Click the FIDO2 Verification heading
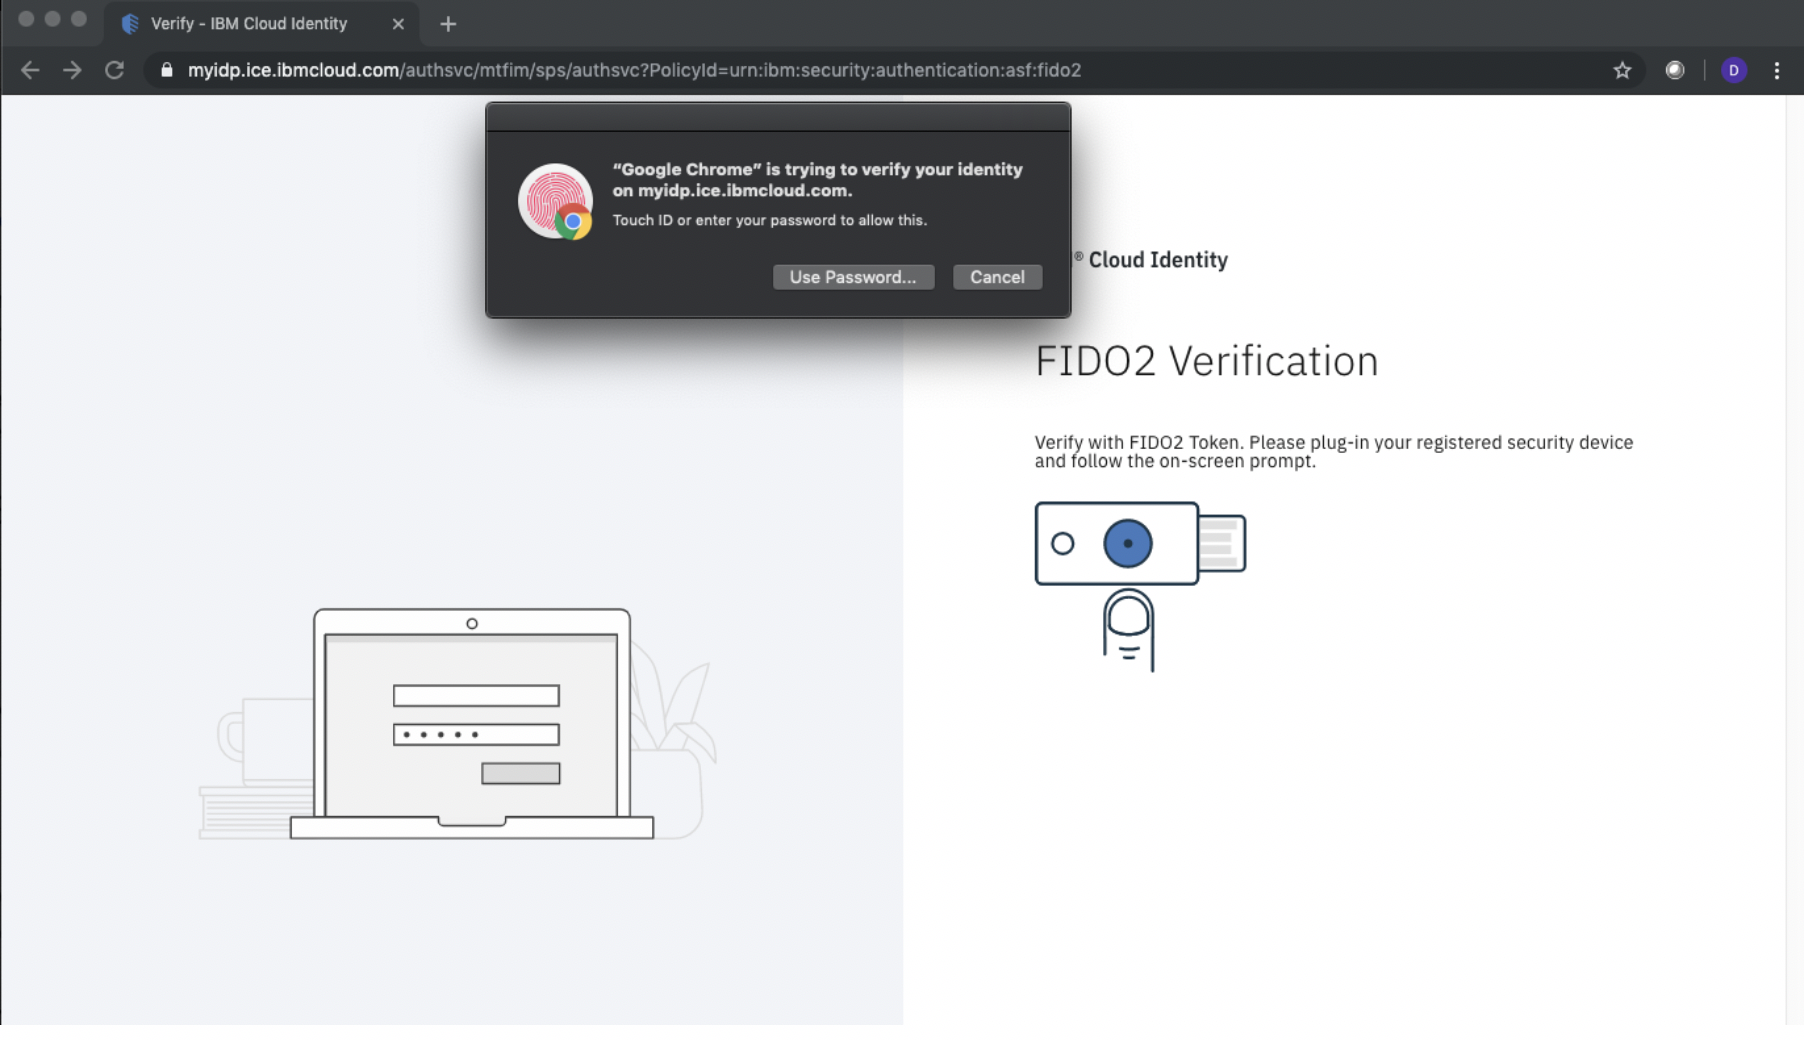This screenshot has height=1040, width=1804. coord(1206,361)
